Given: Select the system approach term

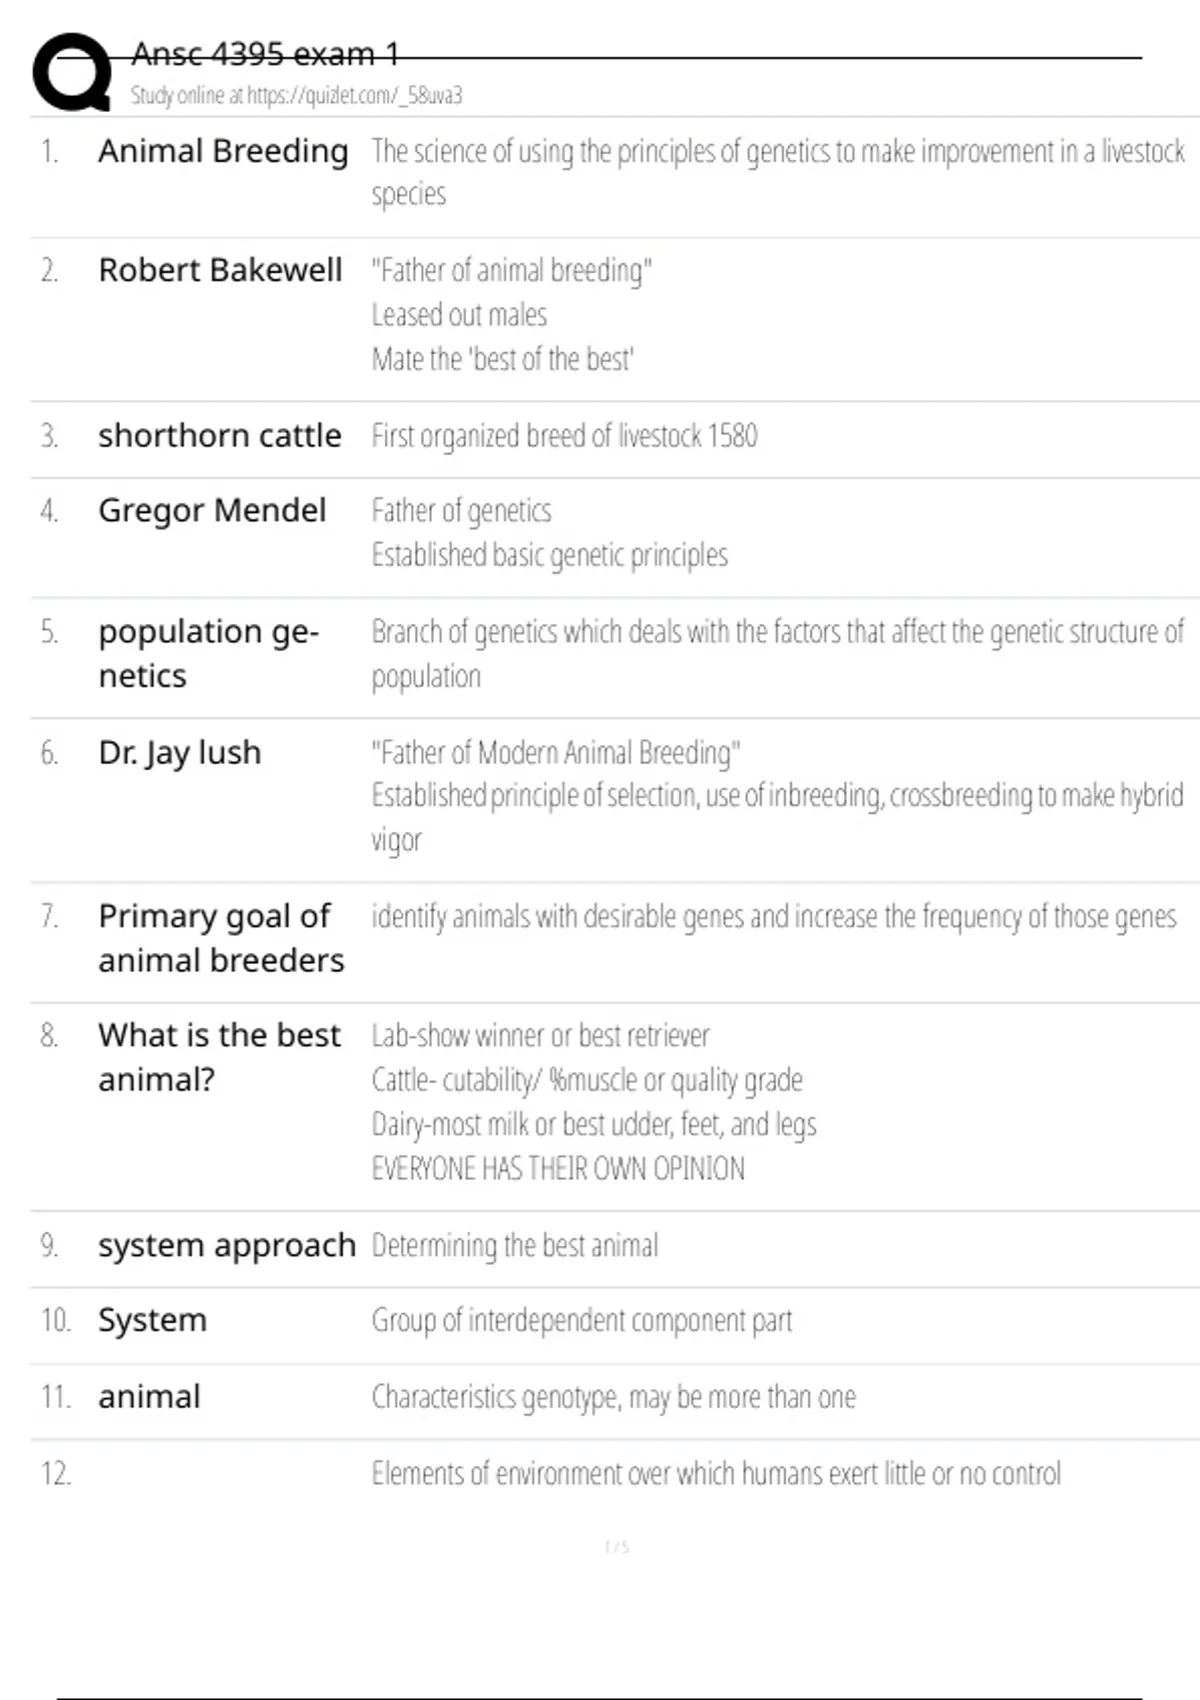Looking at the screenshot, I should pos(227,1246).
